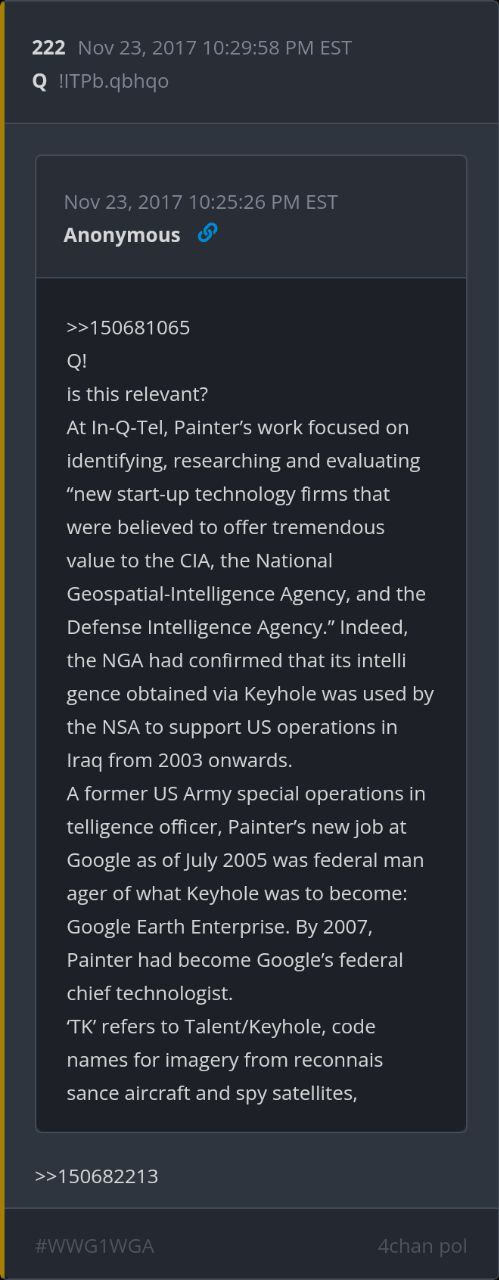499x1280 pixels.
Task: Click the line mentioning 'Google Earth Enterprise'
Action: tap(233, 926)
